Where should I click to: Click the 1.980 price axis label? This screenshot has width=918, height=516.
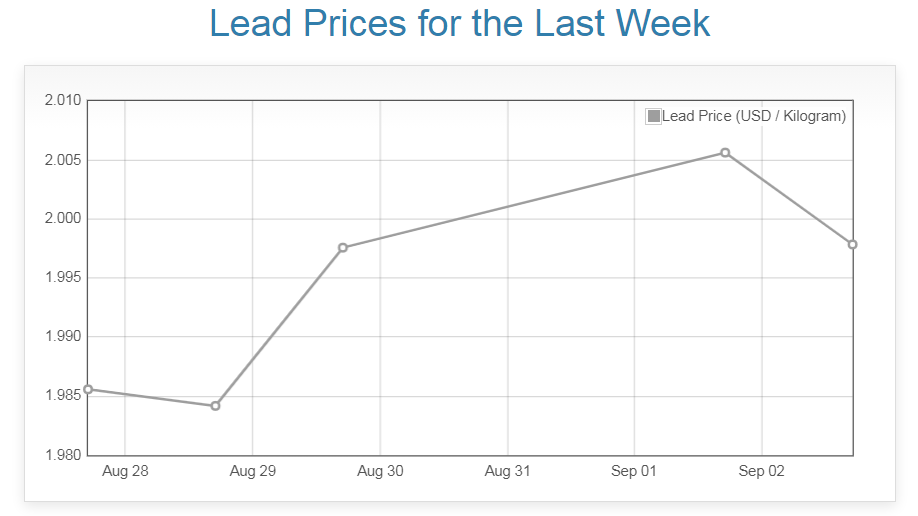pos(62,455)
